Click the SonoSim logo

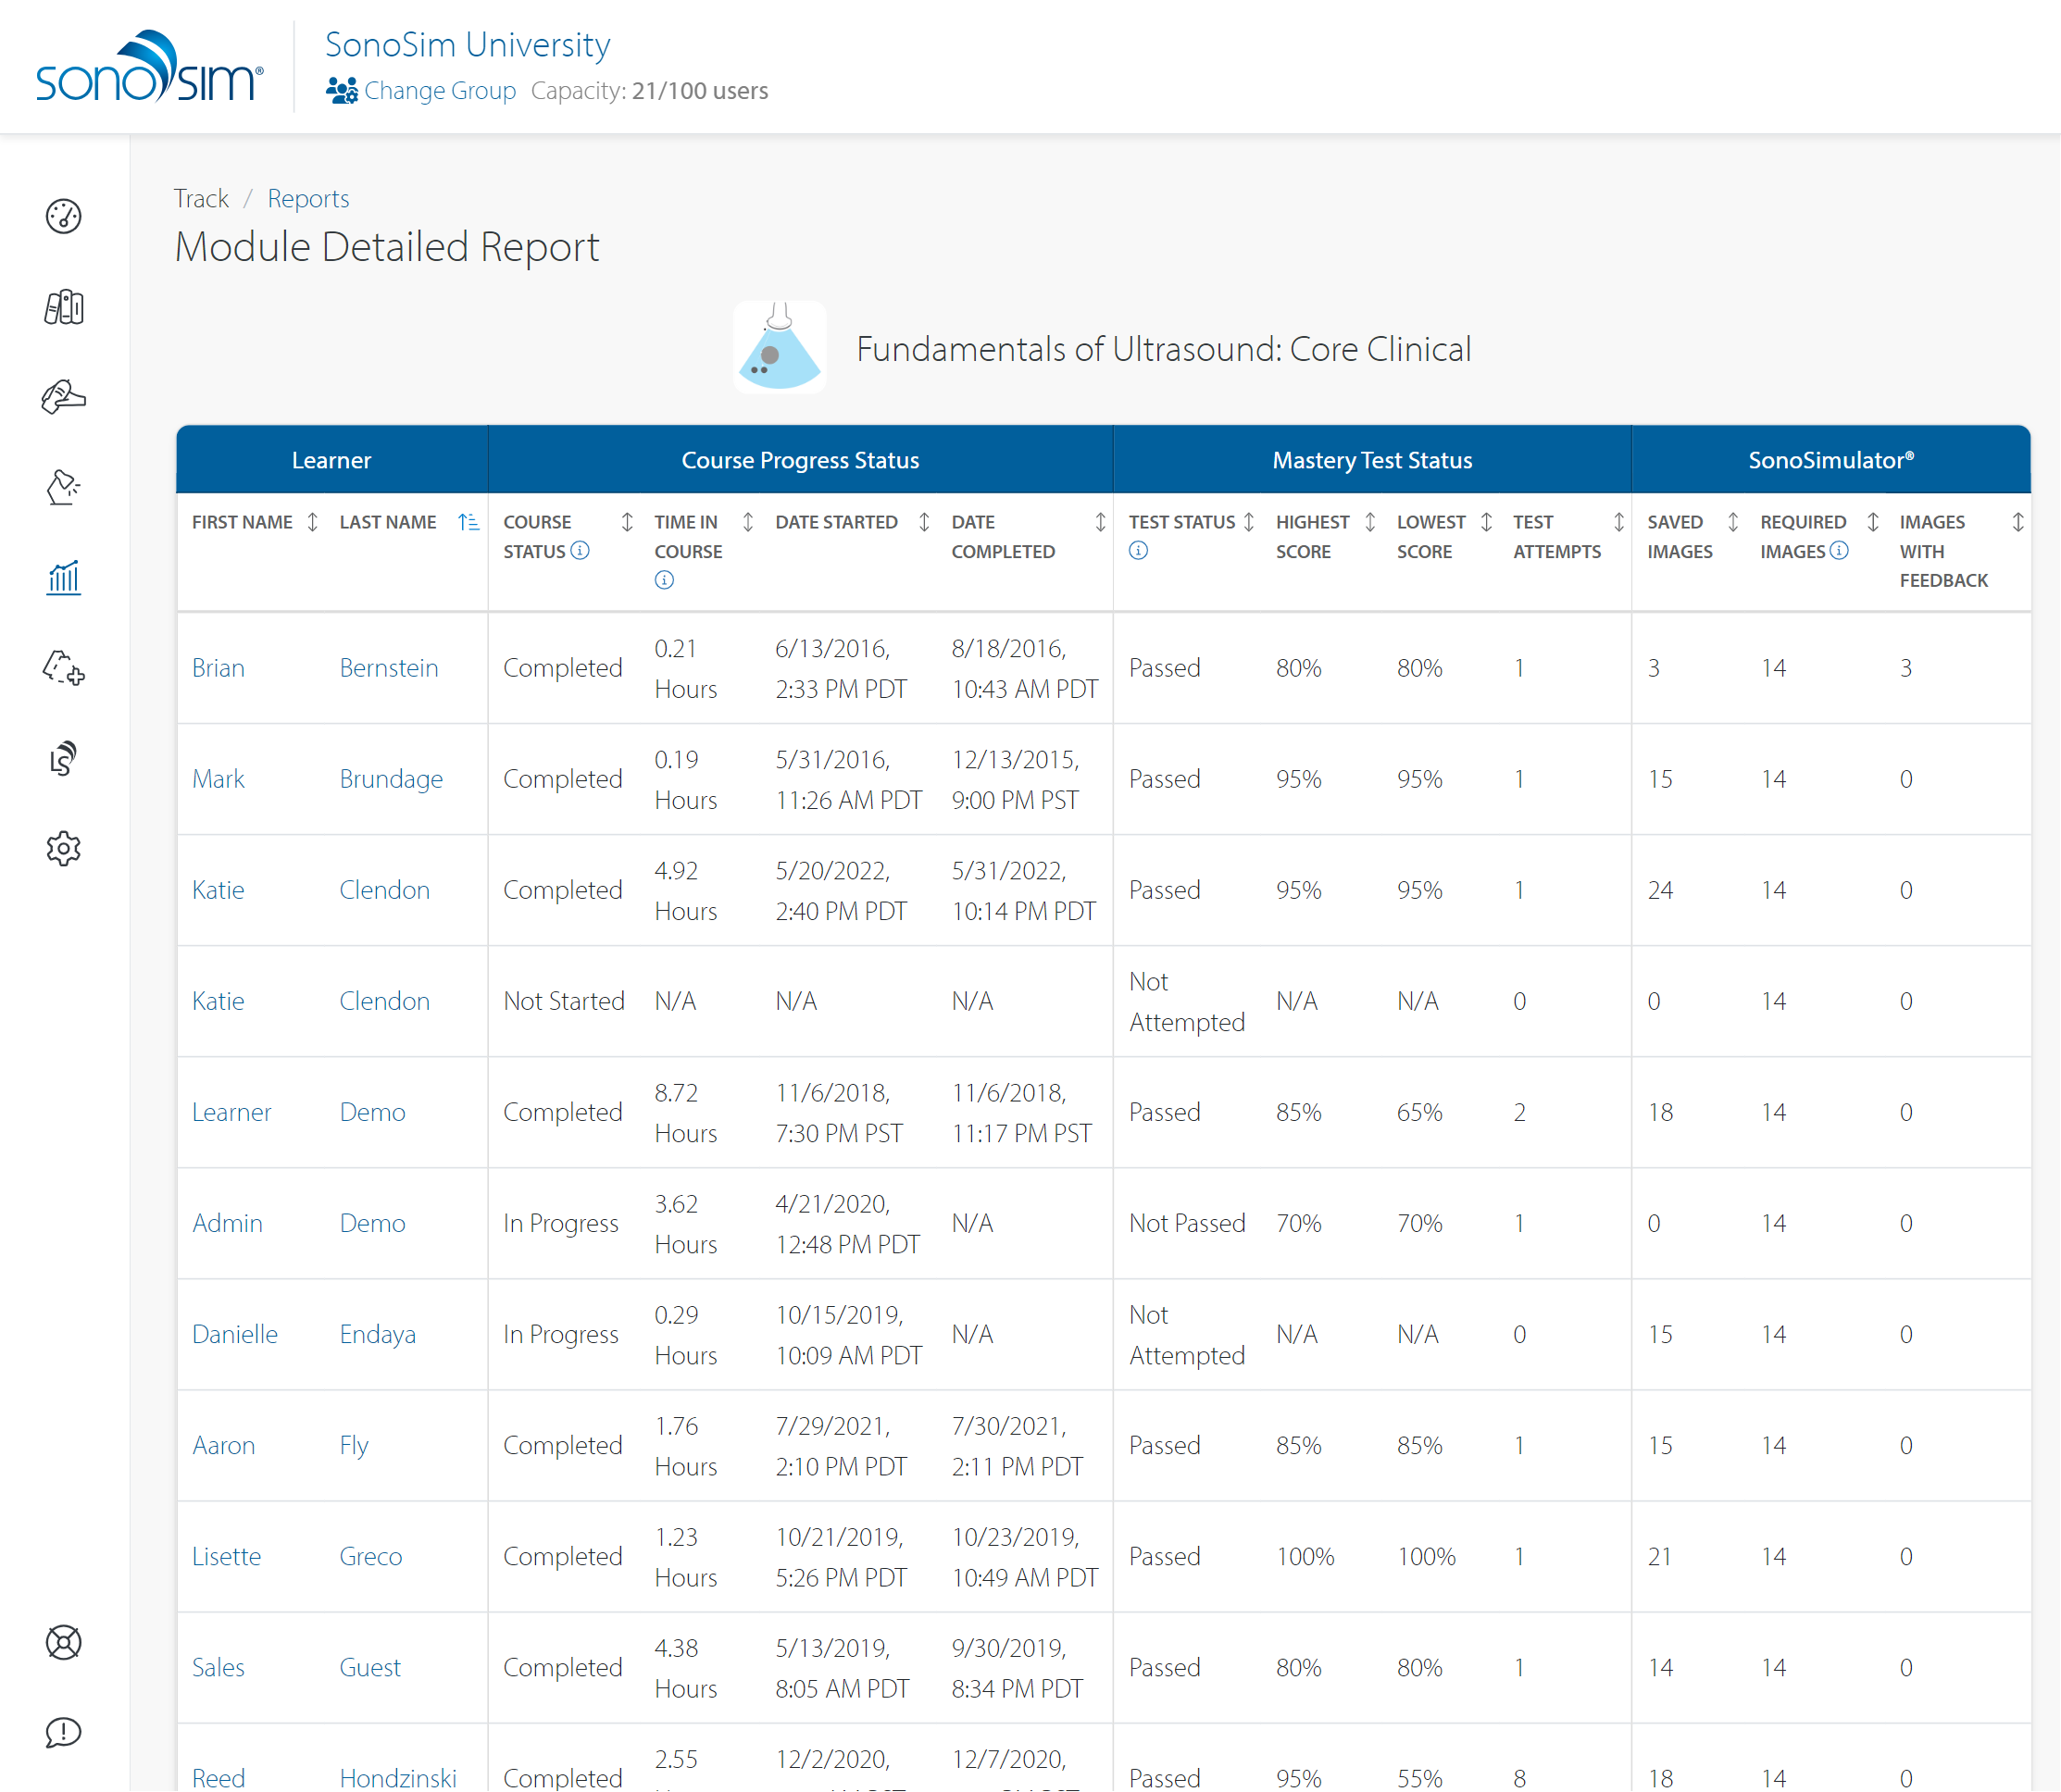[150, 66]
